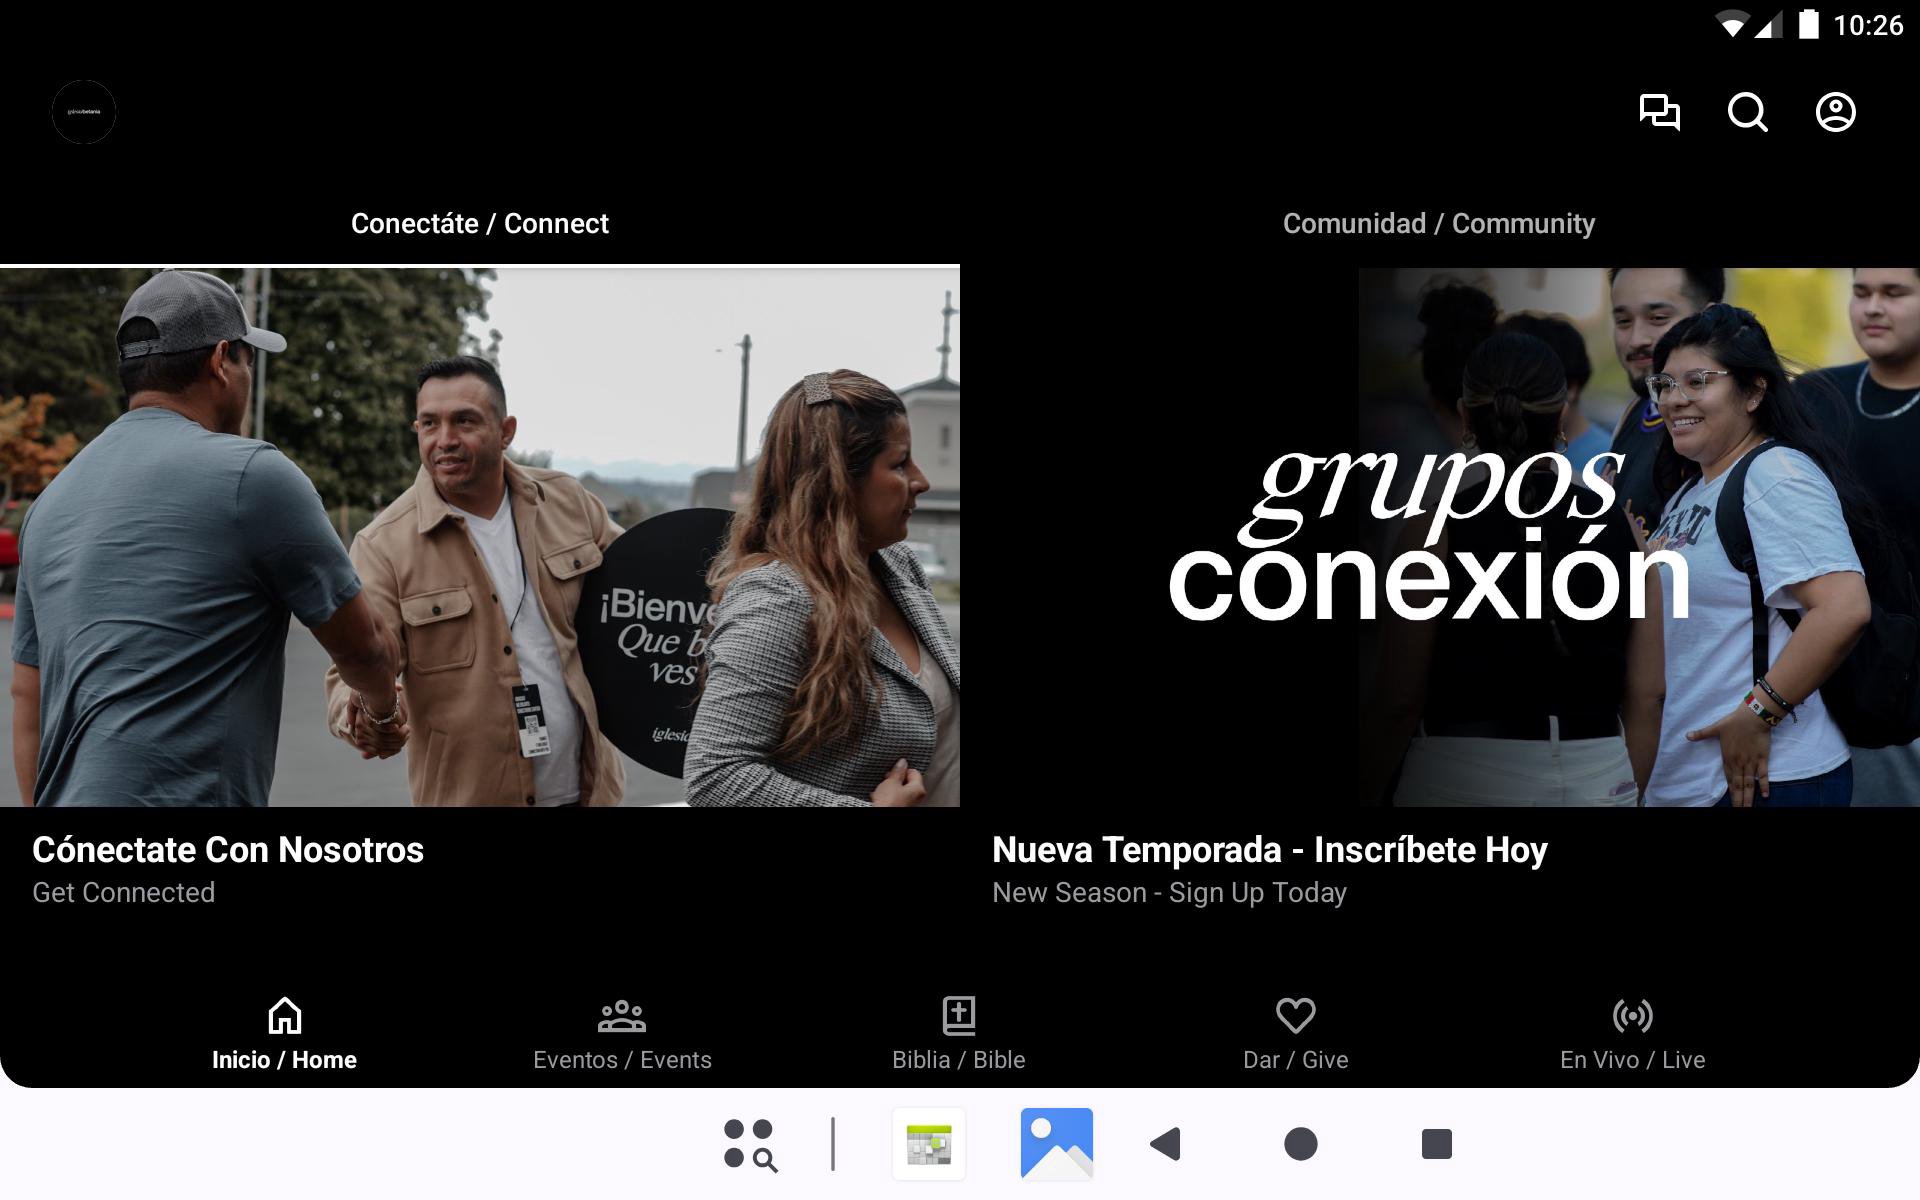This screenshot has height=1200, width=1920.
Task: Select the Conectáte / Connect tab
Action: click(479, 224)
